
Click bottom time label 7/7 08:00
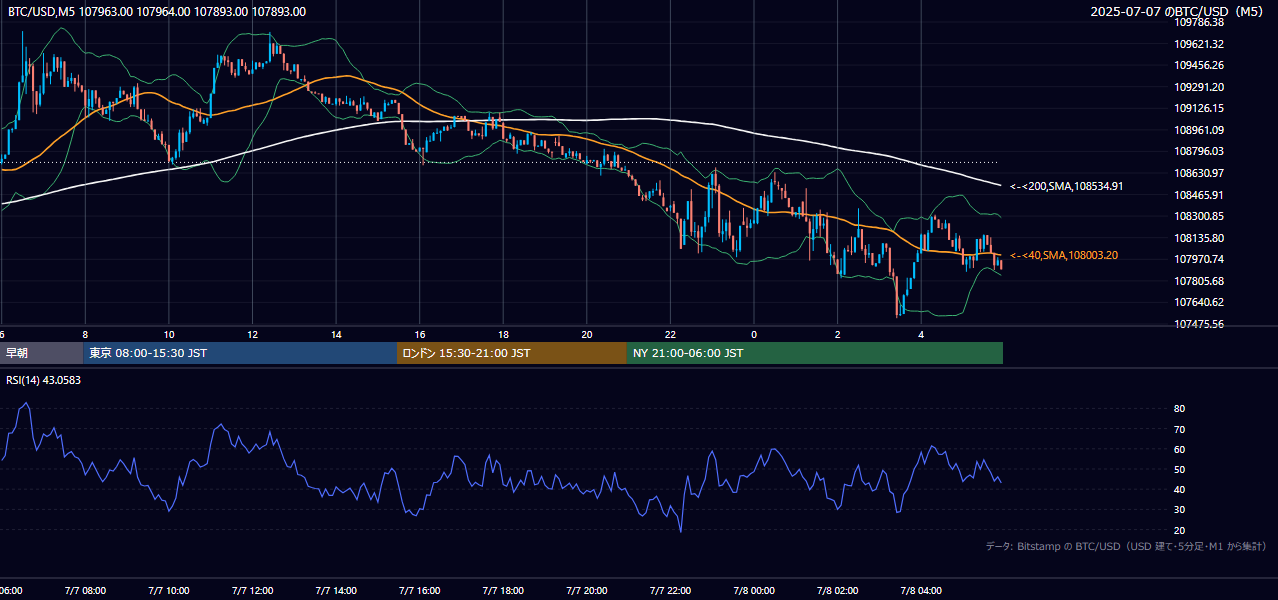click(85, 591)
